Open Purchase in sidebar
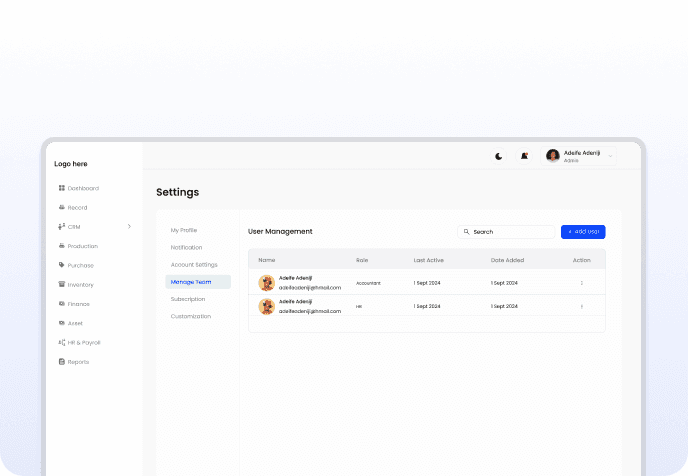The height and width of the screenshot is (476, 688). pos(81,265)
